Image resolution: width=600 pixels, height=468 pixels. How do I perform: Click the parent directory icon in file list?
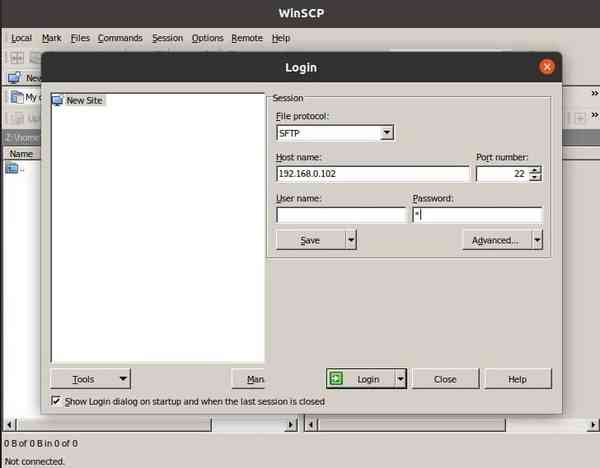point(11,168)
